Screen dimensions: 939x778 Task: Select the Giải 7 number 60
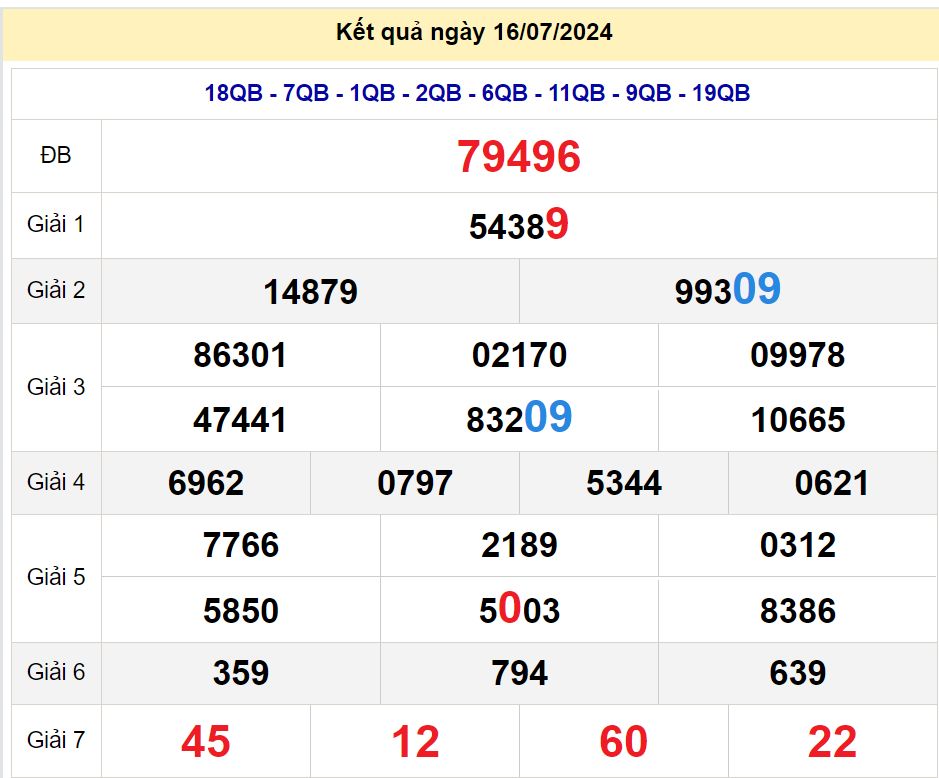pyautogui.click(x=623, y=742)
